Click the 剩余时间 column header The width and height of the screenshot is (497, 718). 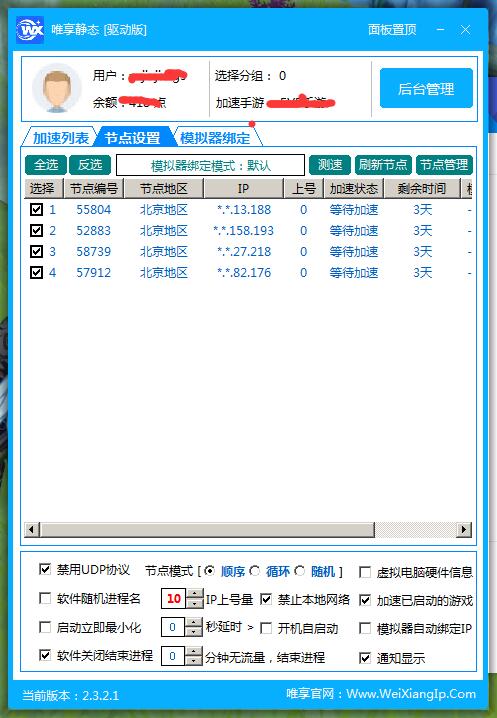[x=422, y=188]
